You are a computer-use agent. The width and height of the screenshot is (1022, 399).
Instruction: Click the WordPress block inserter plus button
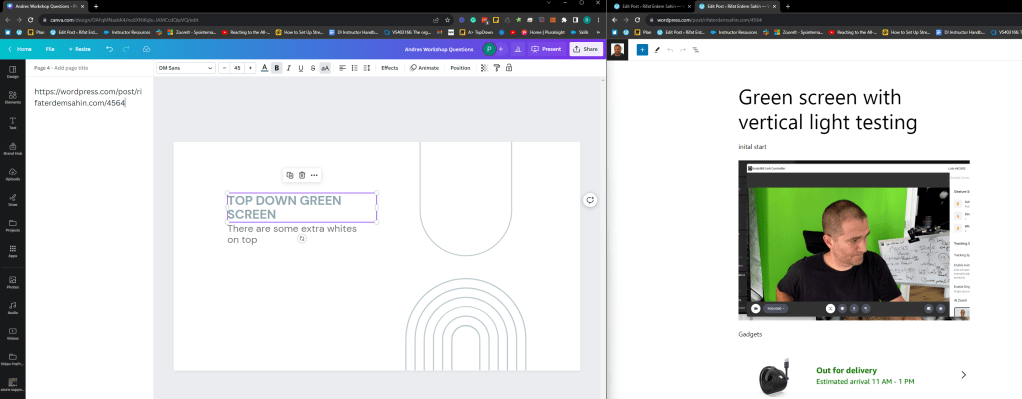[x=642, y=50]
